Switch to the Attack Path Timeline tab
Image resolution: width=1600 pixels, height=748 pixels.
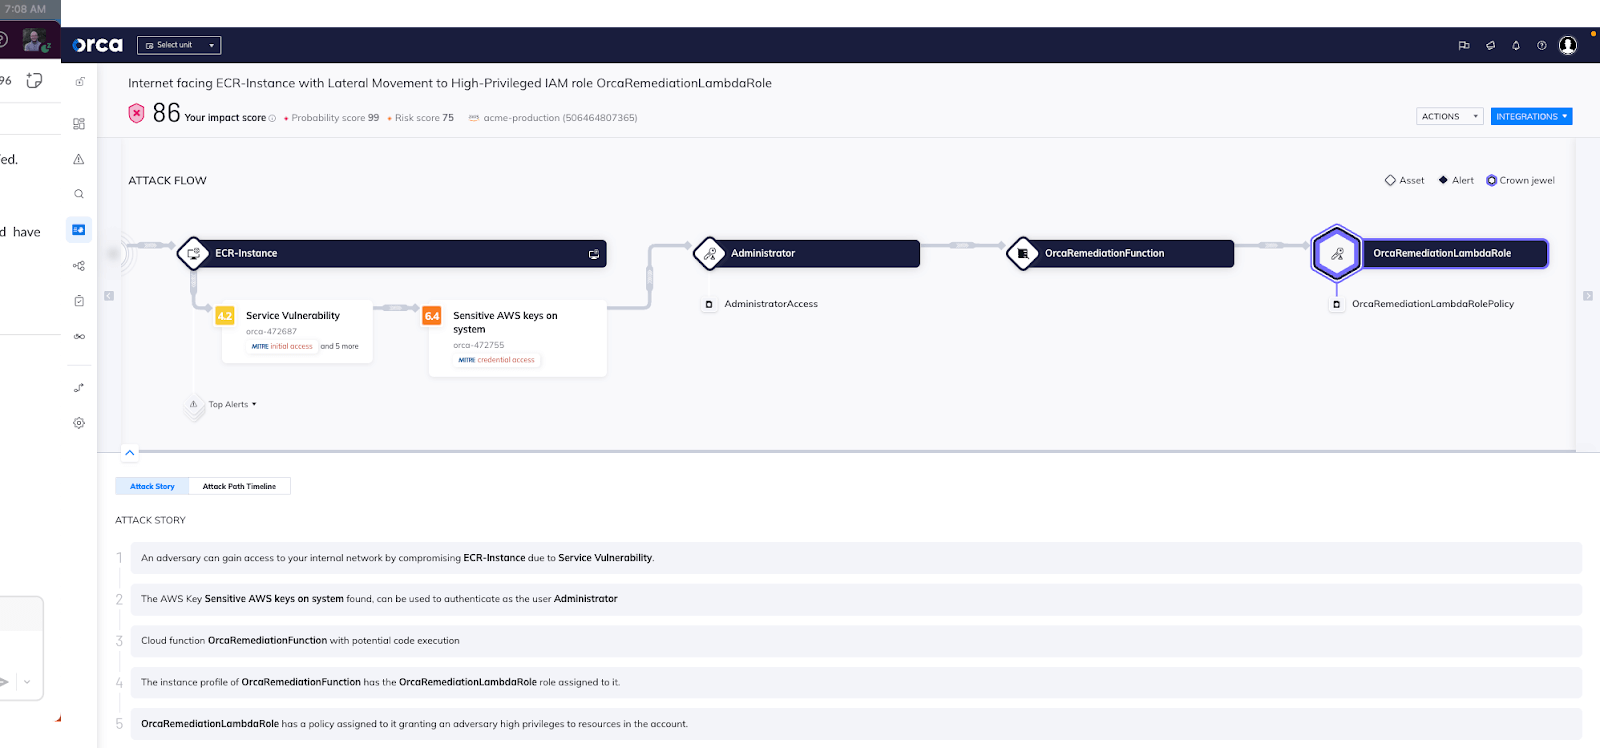coord(239,487)
